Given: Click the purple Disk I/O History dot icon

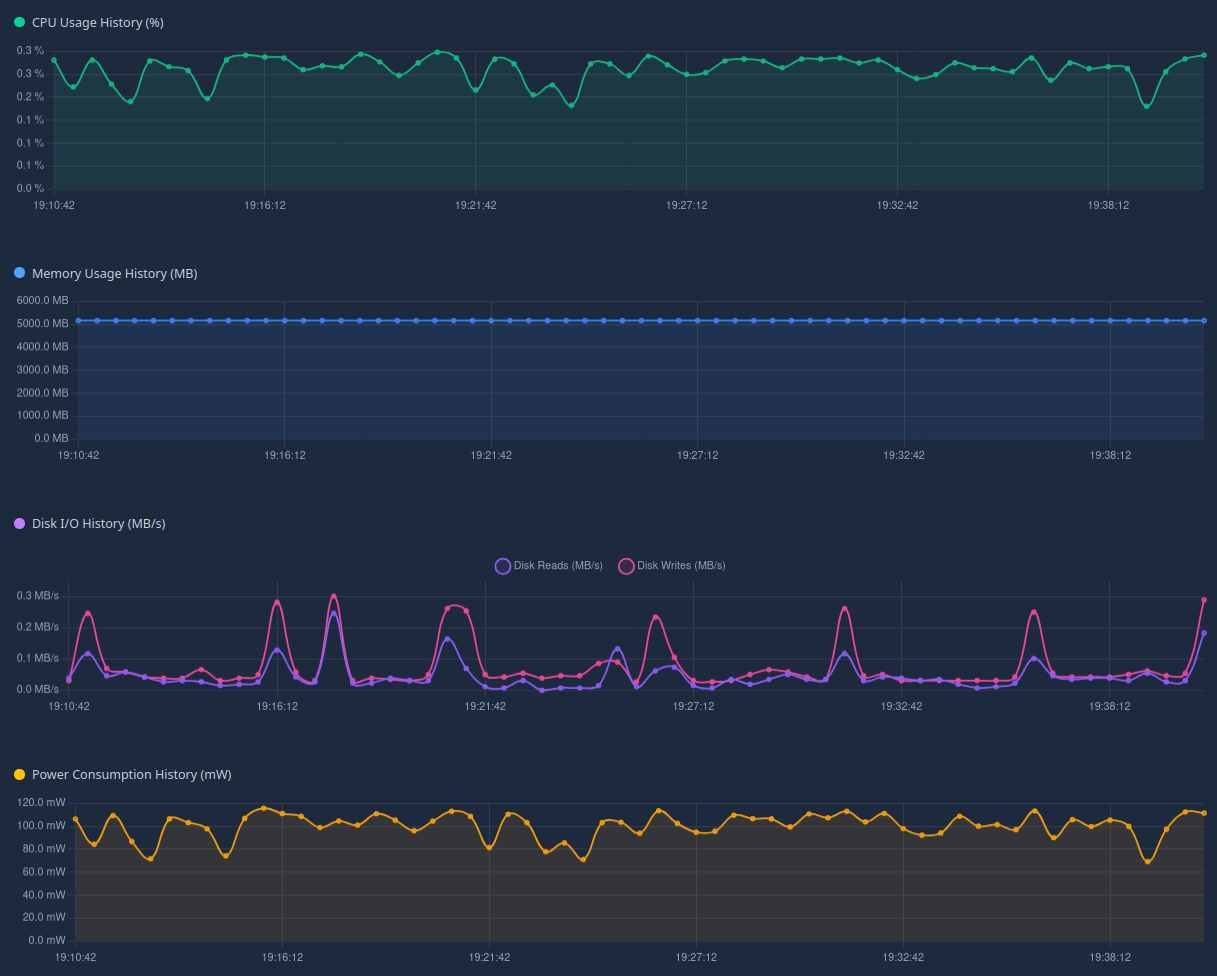Looking at the screenshot, I should point(19,523).
